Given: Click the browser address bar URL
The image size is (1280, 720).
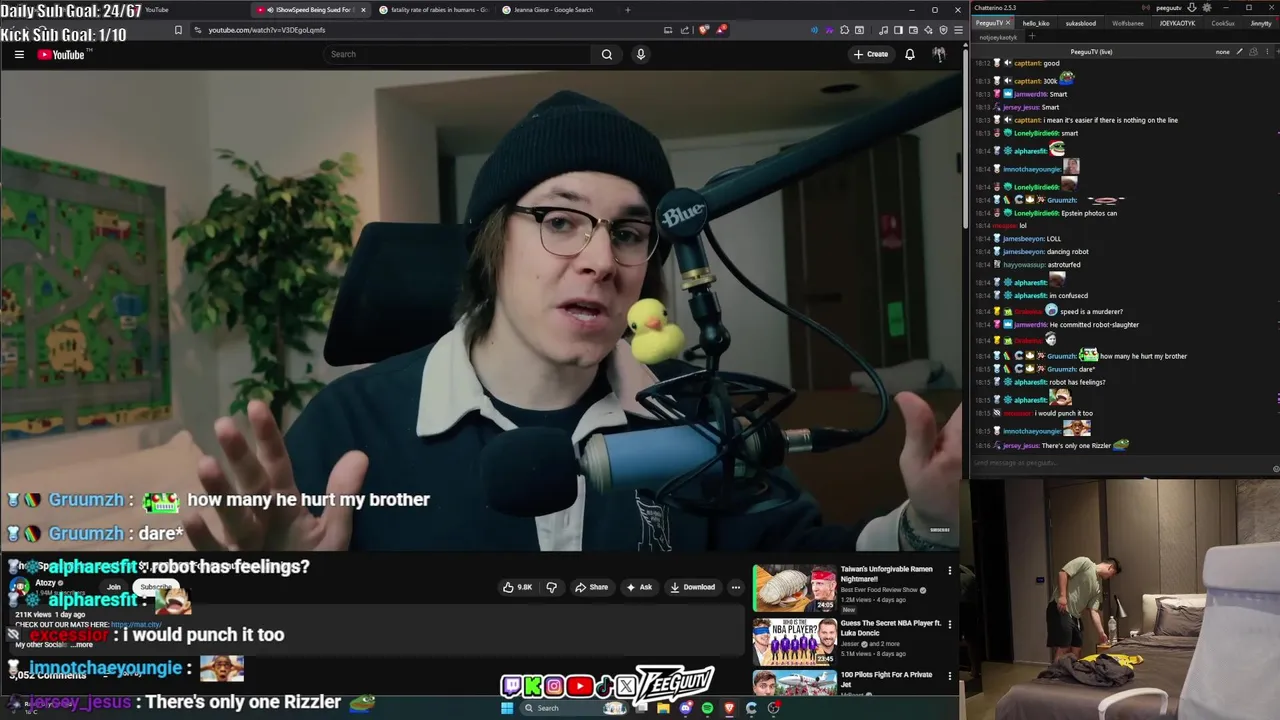Looking at the screenshot, I should click(266, 30).
